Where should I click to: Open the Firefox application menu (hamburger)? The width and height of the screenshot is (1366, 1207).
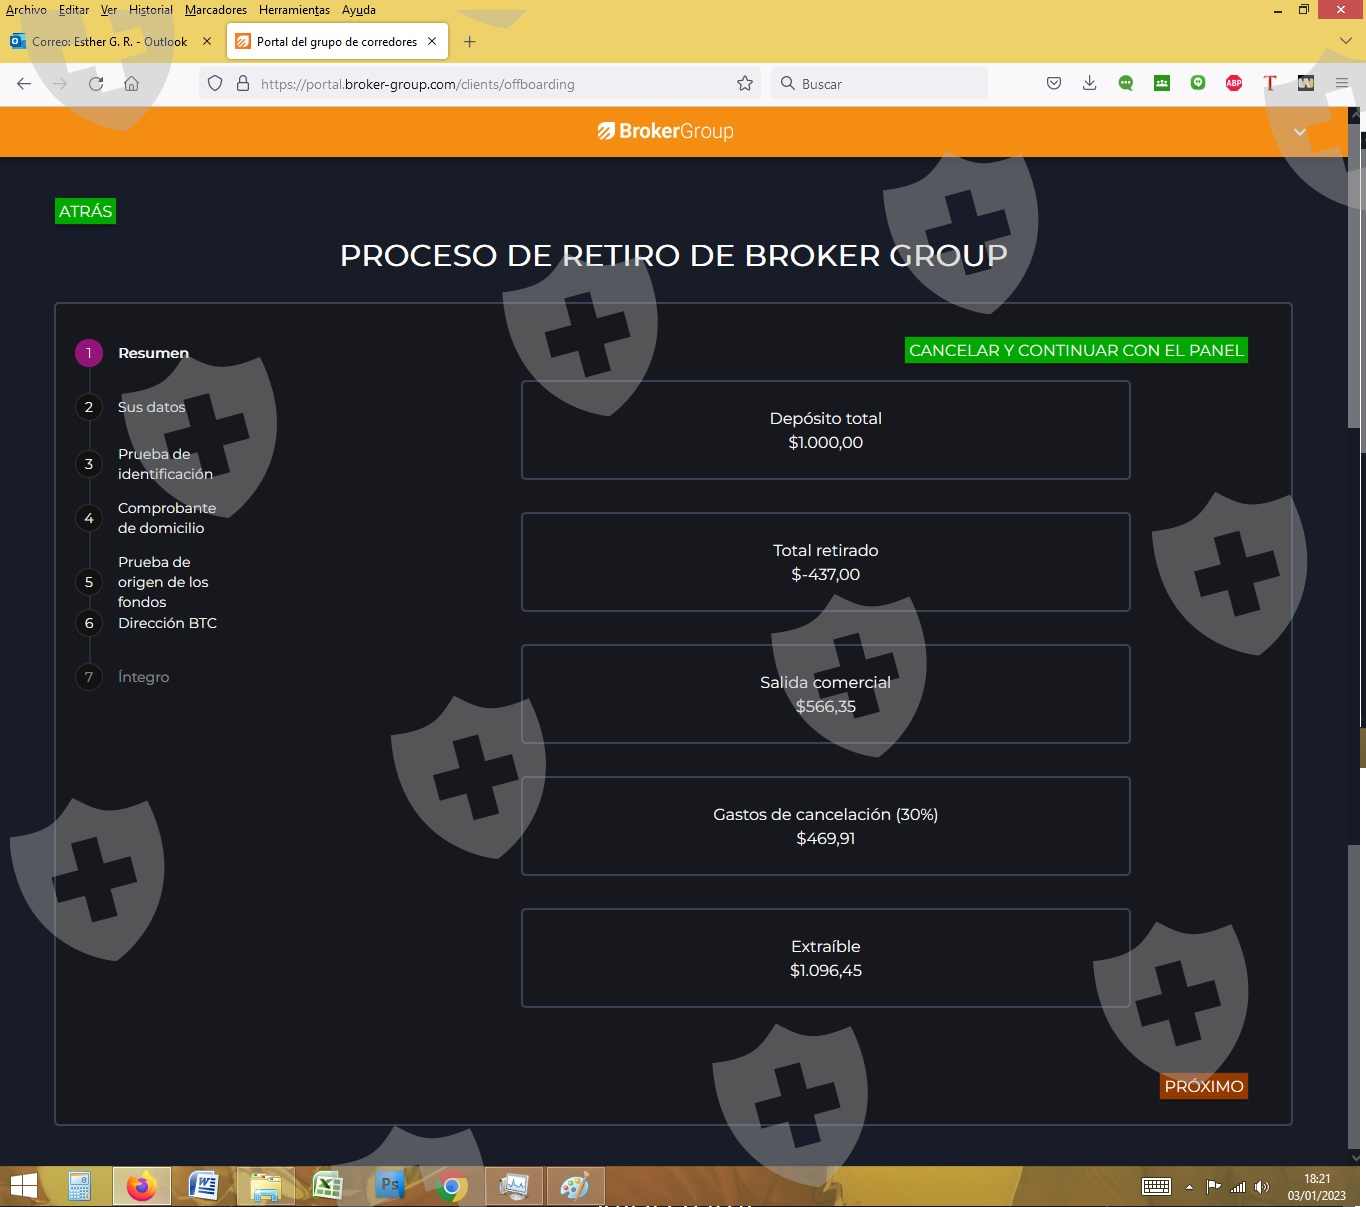[x=1342, y=84]
